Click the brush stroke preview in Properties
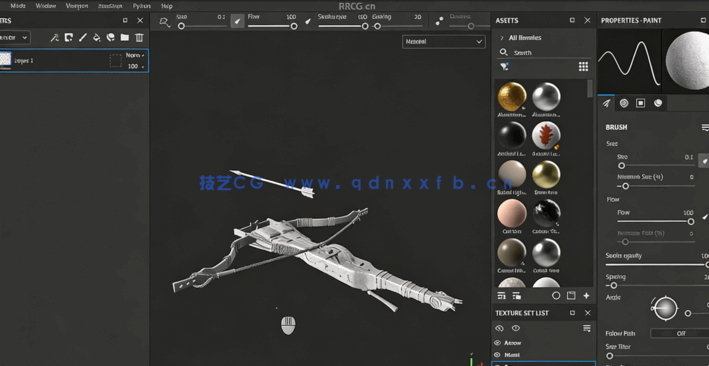This screenshot has width=709, height=366. [x=629, y=61]
